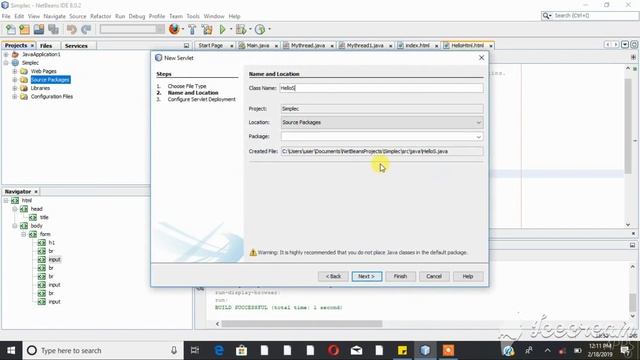Click the microphone icon in taskbar search
The image size is (640, 360).
click(x=174, y=350)
